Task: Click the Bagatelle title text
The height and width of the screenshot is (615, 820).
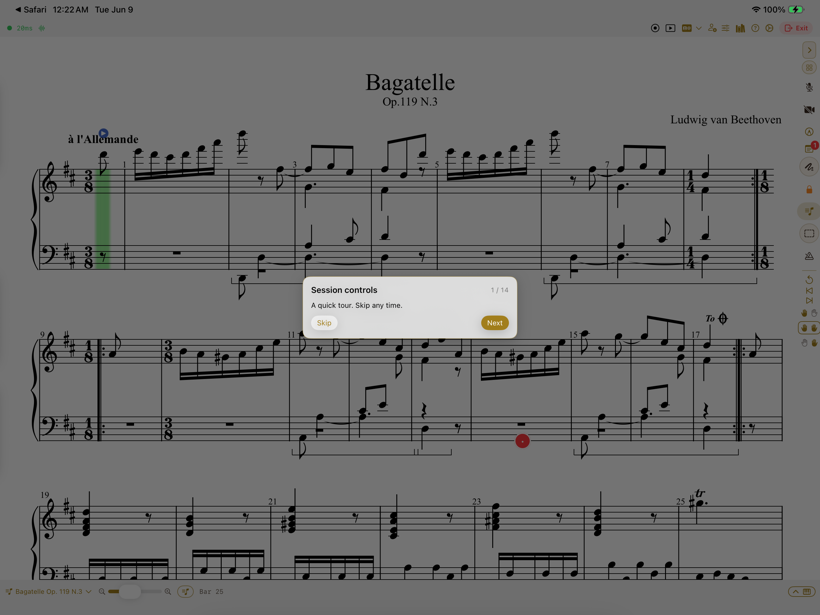Action: click(410, 82)
